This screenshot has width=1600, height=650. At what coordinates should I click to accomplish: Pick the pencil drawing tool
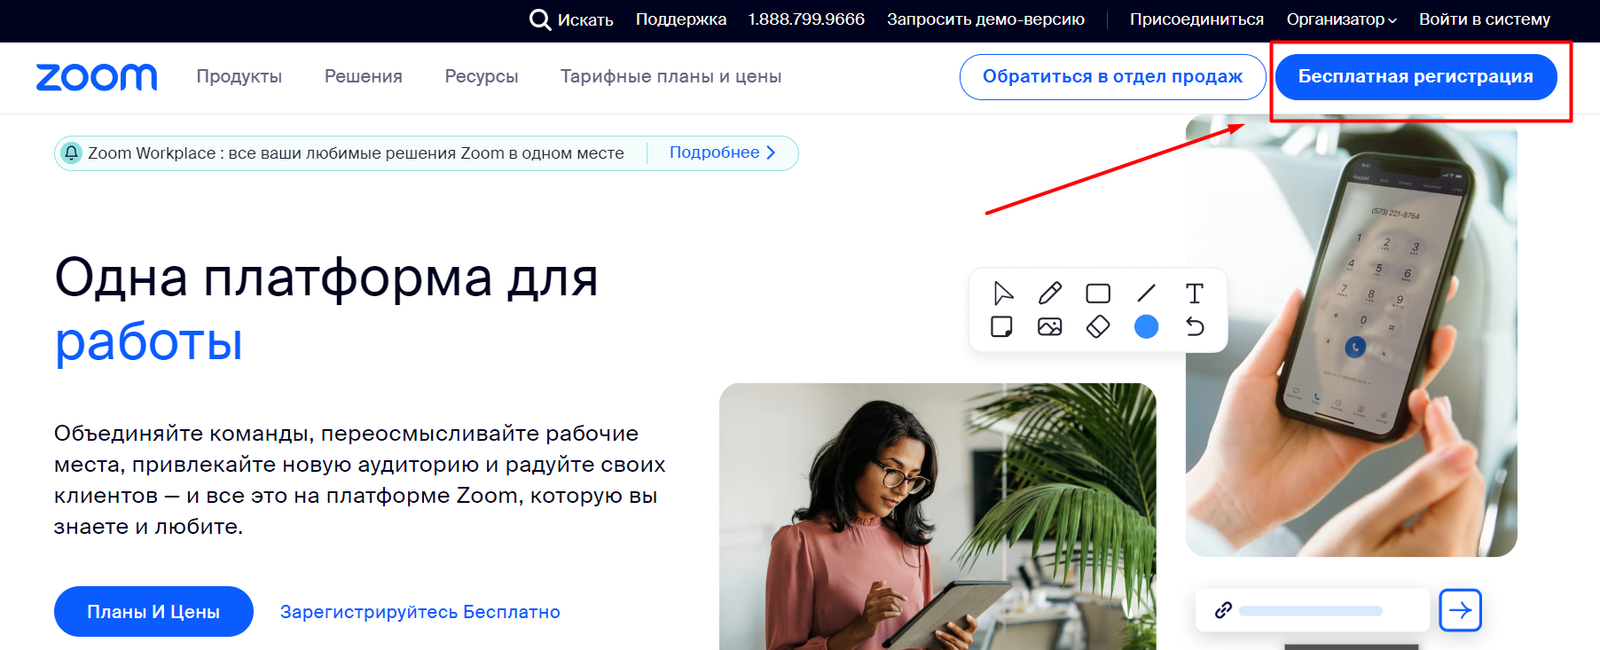[x=1050, y=293]
